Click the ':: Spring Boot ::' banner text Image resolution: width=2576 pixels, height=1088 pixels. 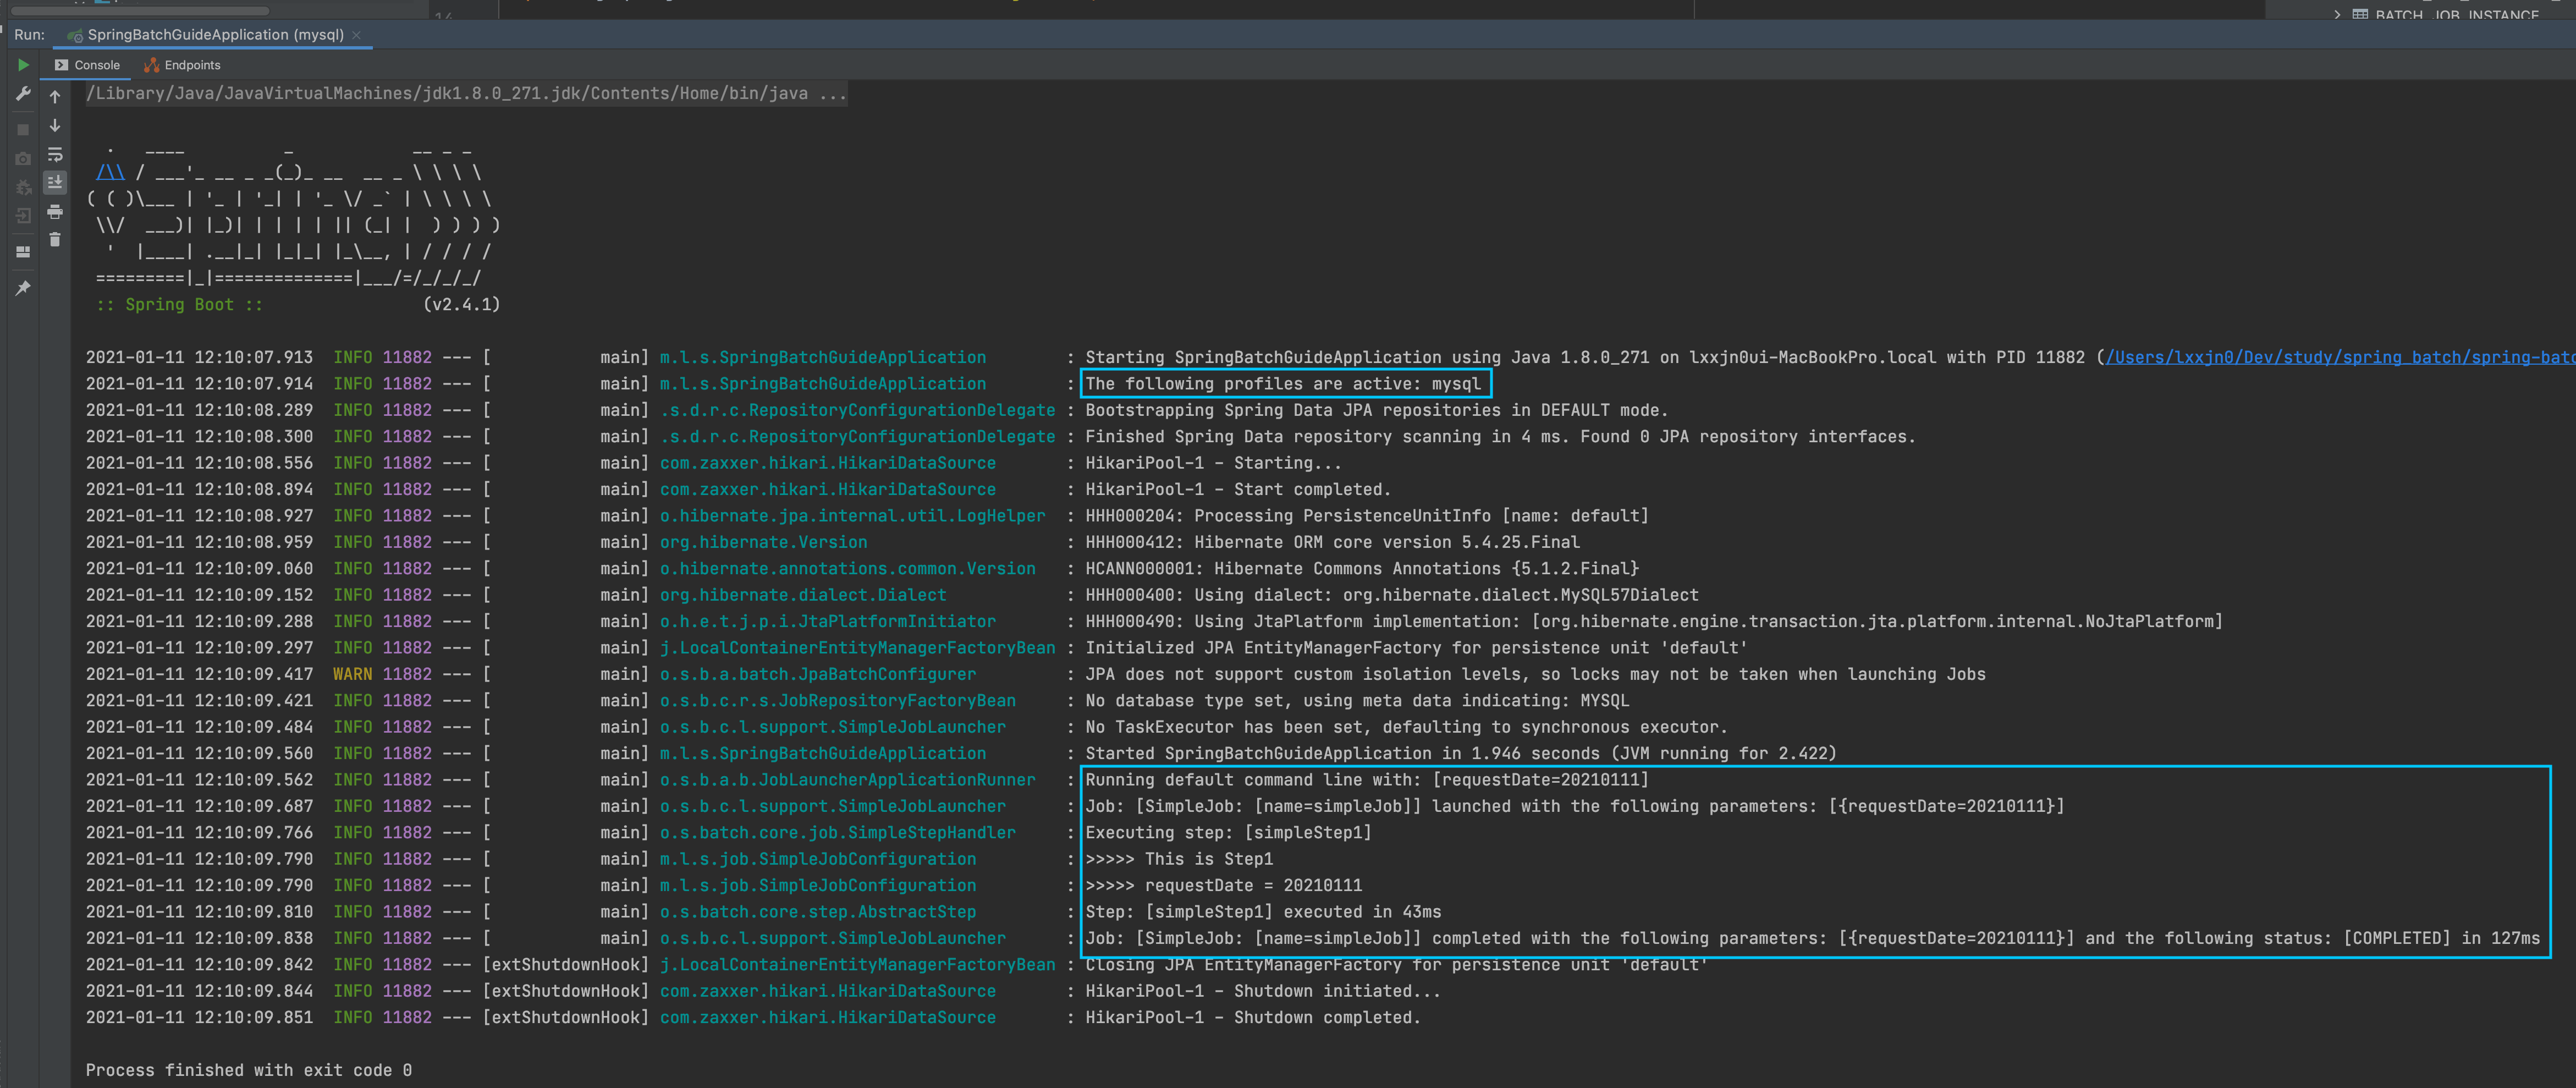point(180,305)
